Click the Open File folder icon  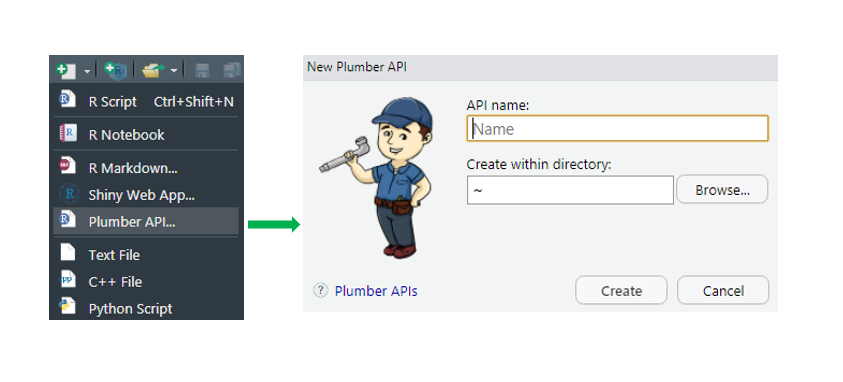[x=153, y=70]
